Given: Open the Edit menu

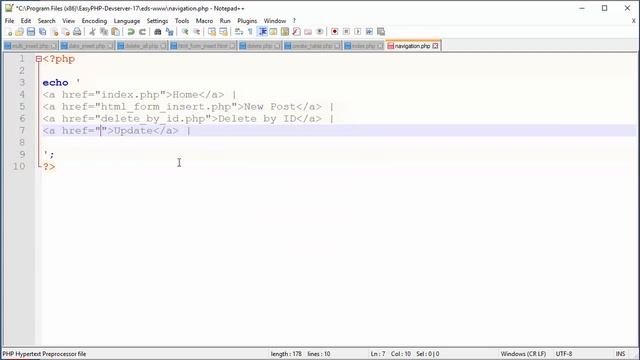Looking at the screenshot, I should pyautogui.click(x=26, y=20).
